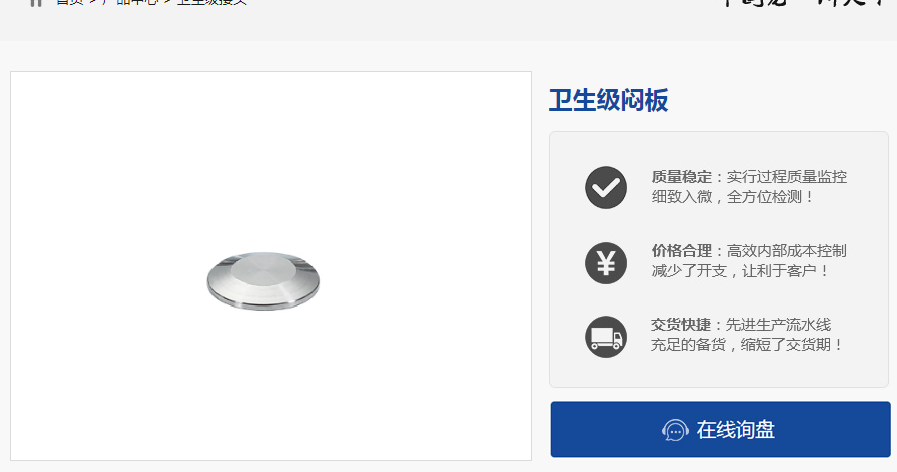
Task: Open the 在线询盘 online inquiry button
Action: coord(720,429)
